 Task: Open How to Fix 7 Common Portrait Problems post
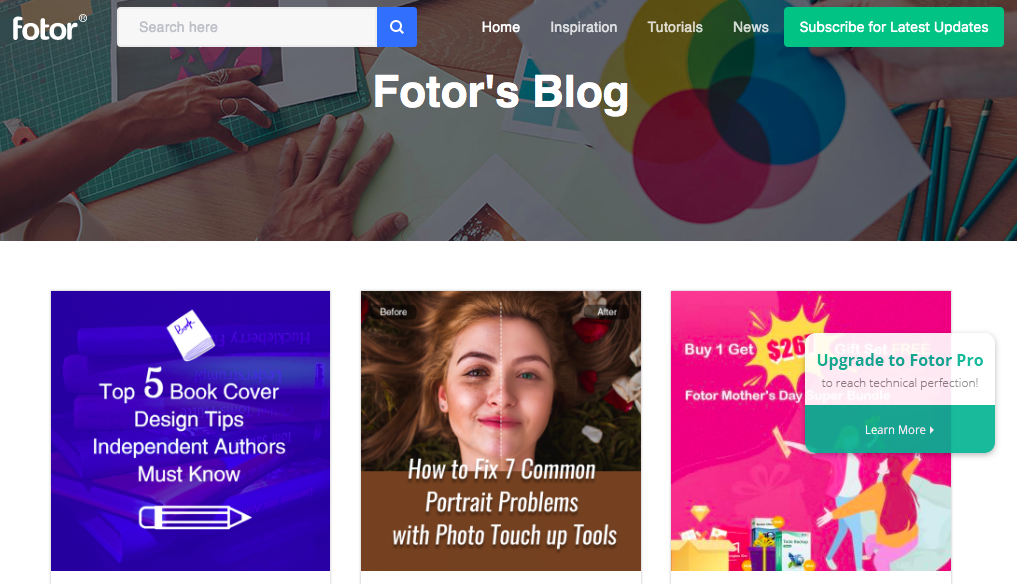coord(501,431)
